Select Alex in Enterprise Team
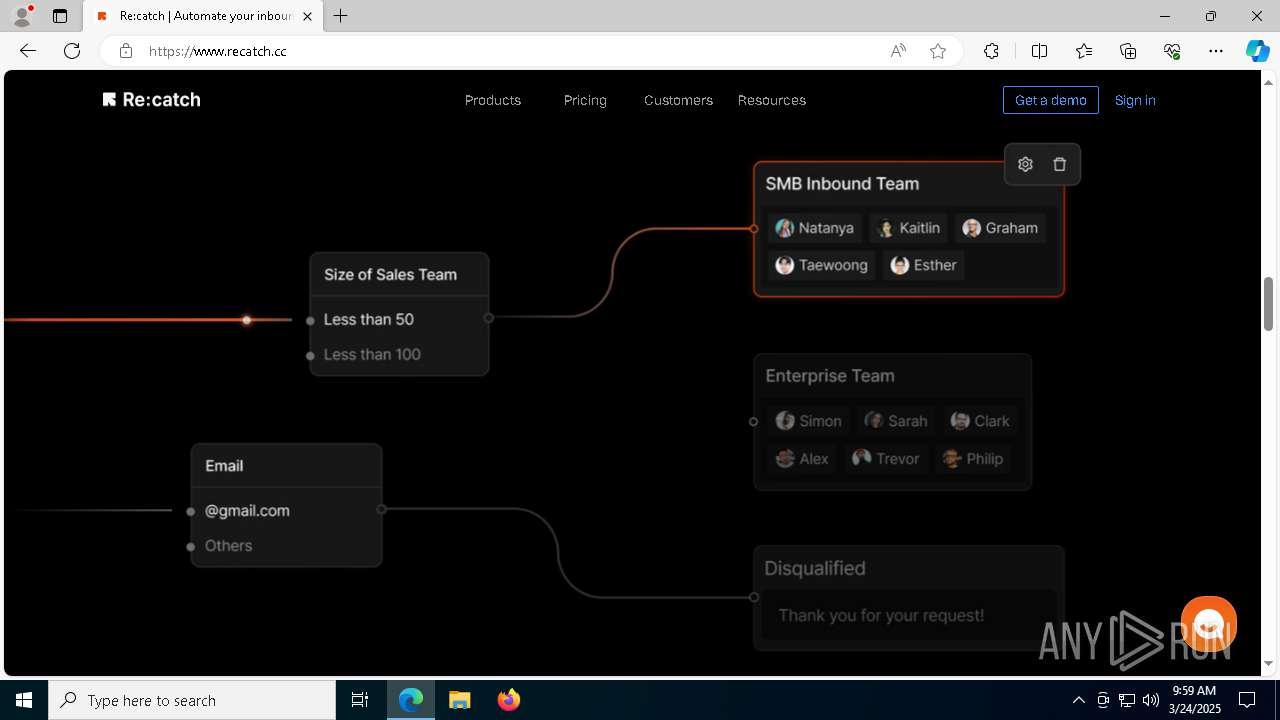Screen dimensions: 1280x720 tap(802, 459)
